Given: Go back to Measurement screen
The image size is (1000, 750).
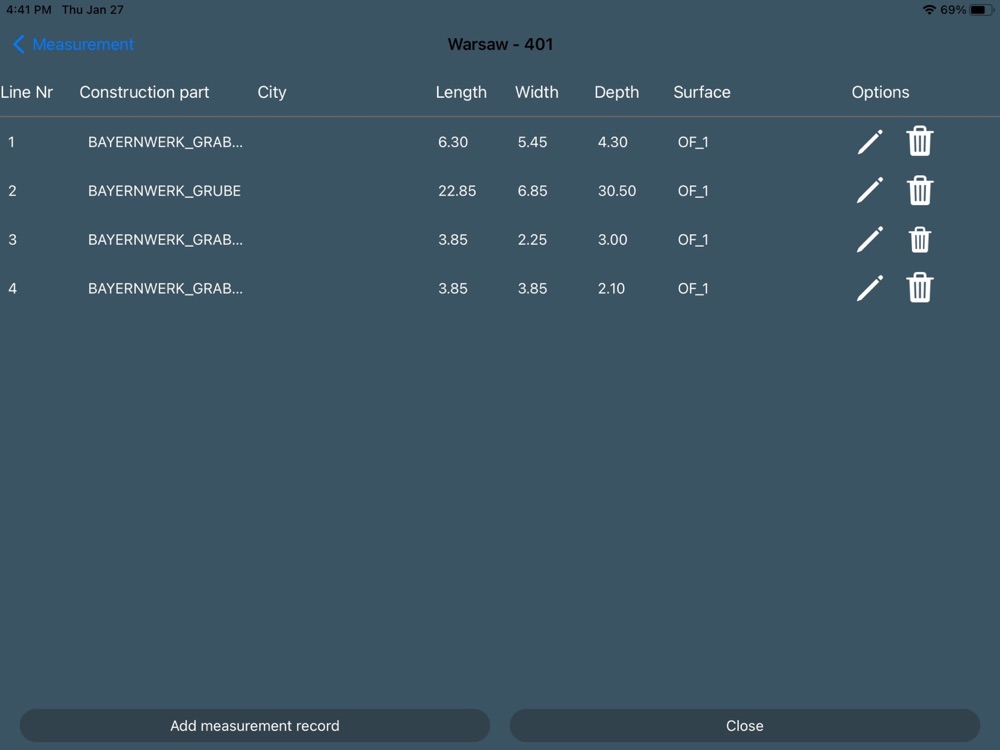Looking at the screenshot, I should tap(73, 45).
